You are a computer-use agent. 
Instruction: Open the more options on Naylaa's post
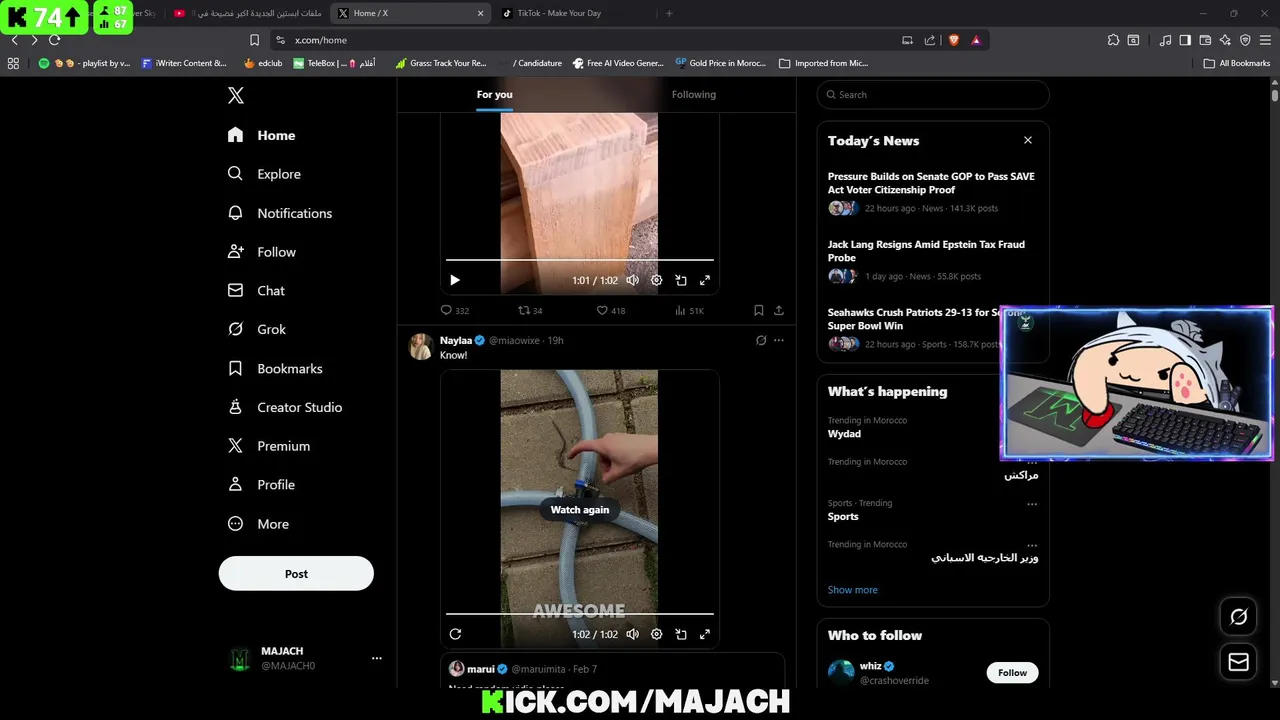(779, 340)
